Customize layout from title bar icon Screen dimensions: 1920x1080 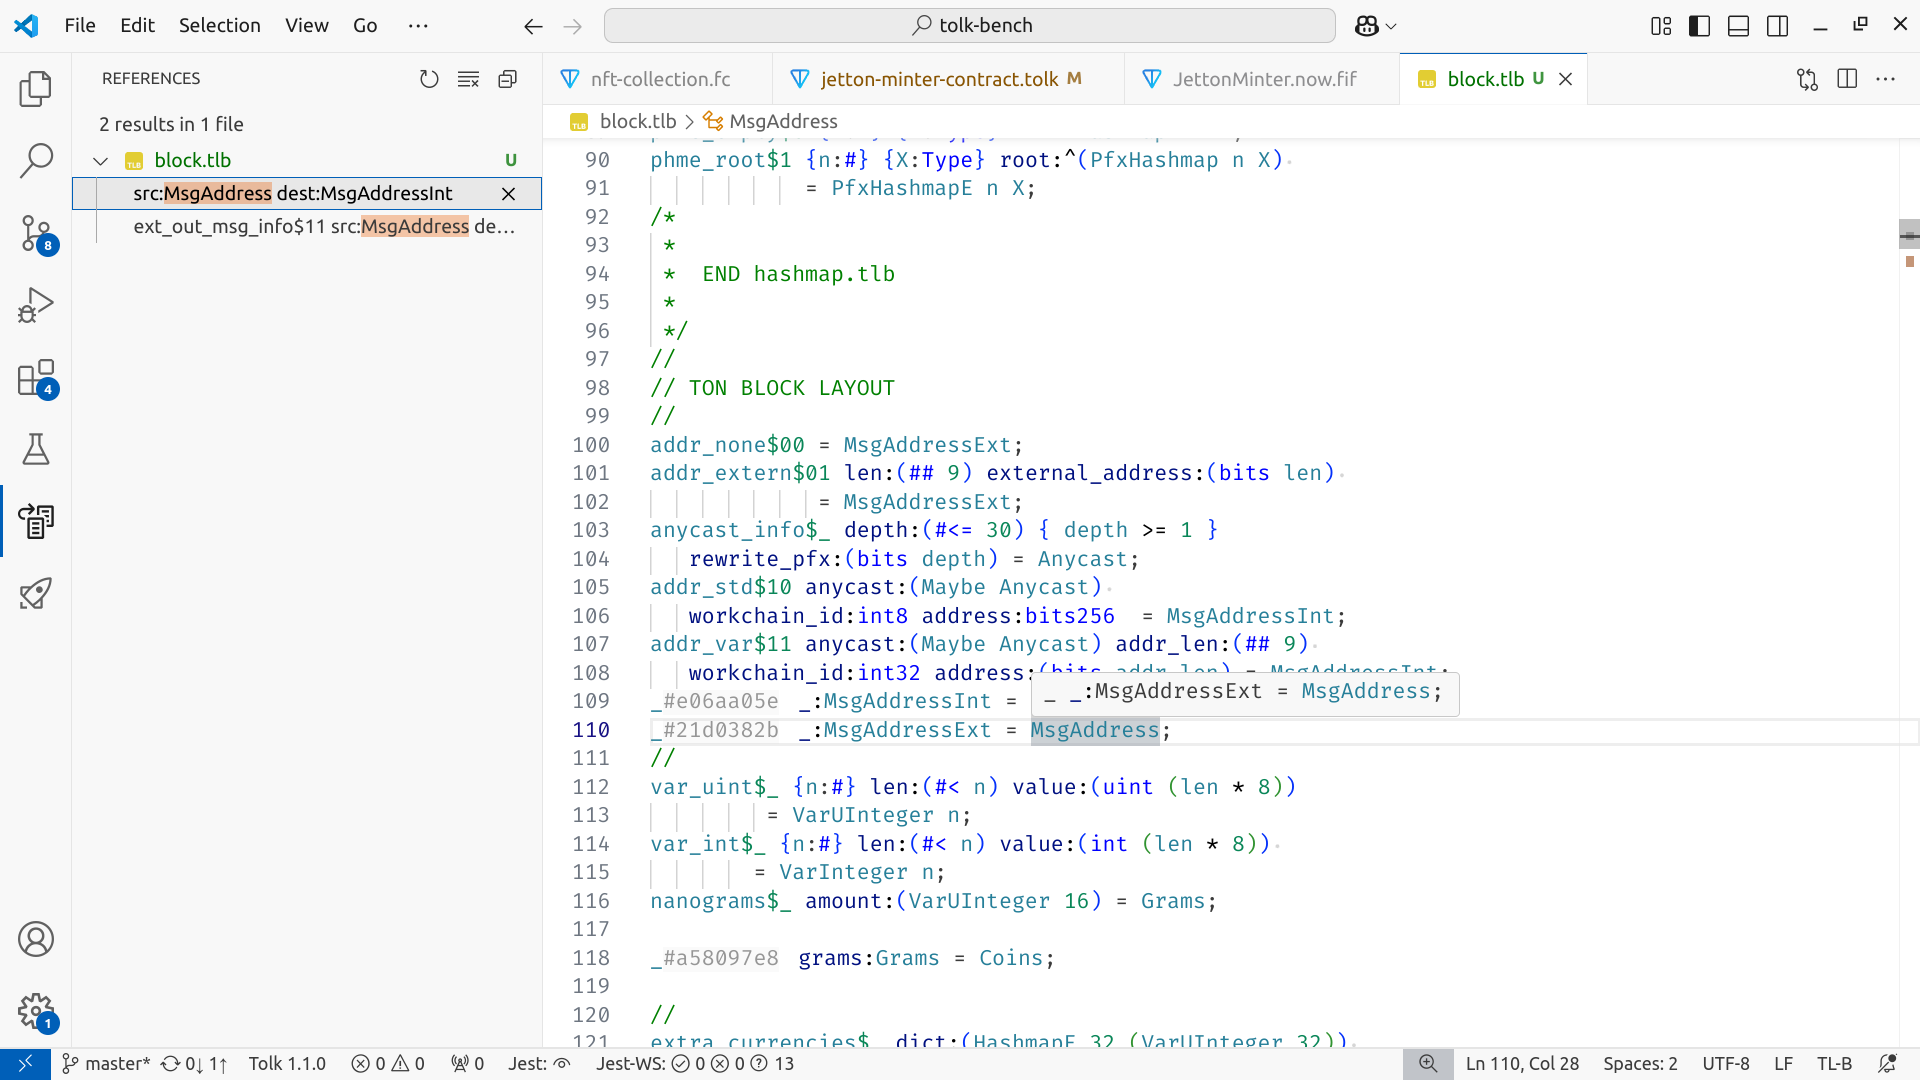[x=1661, y=26]
